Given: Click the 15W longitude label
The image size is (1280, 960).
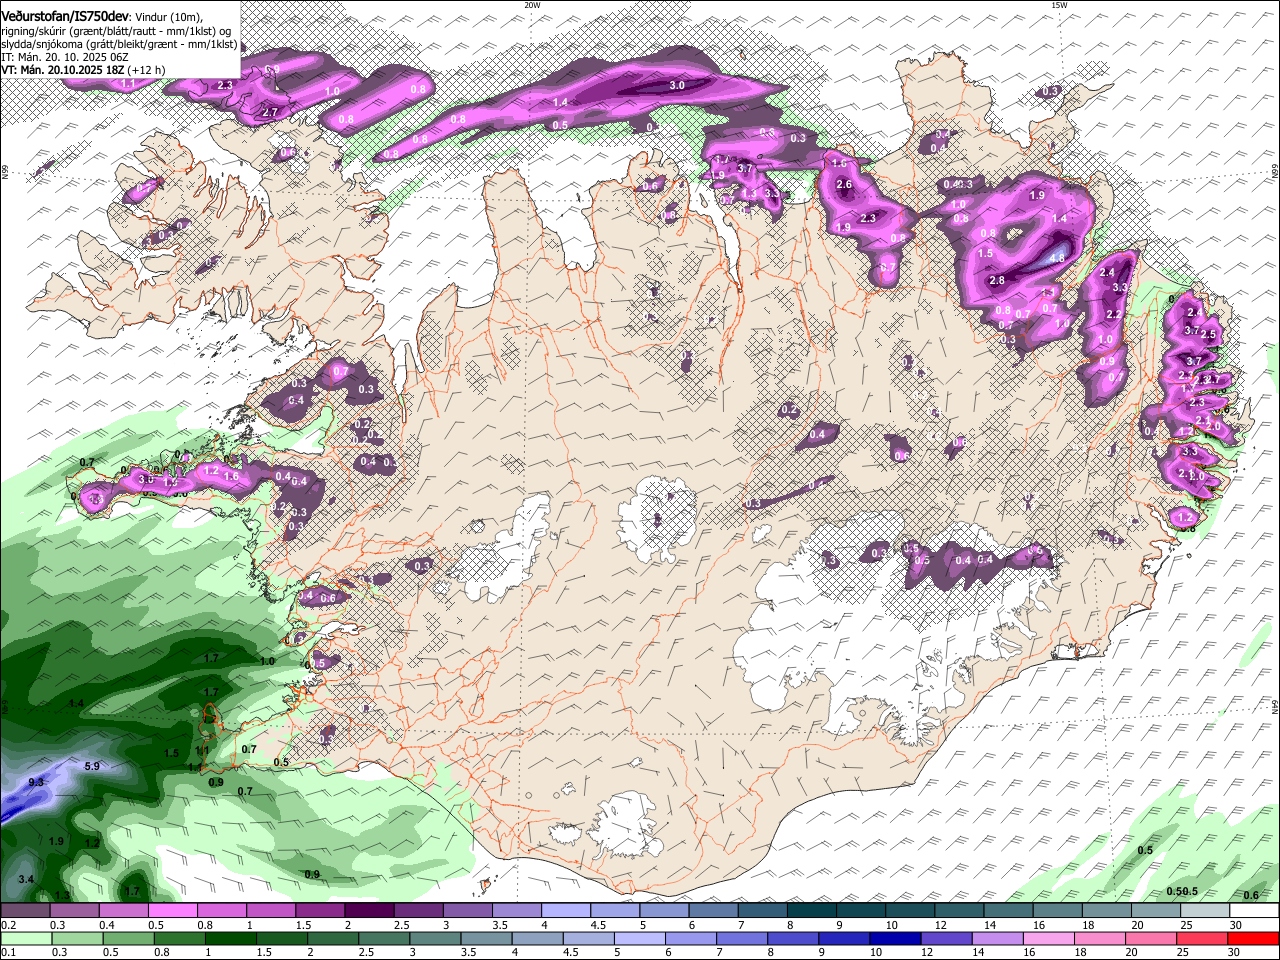Looking at the screenshot, I should click(x=1059, y=5).
